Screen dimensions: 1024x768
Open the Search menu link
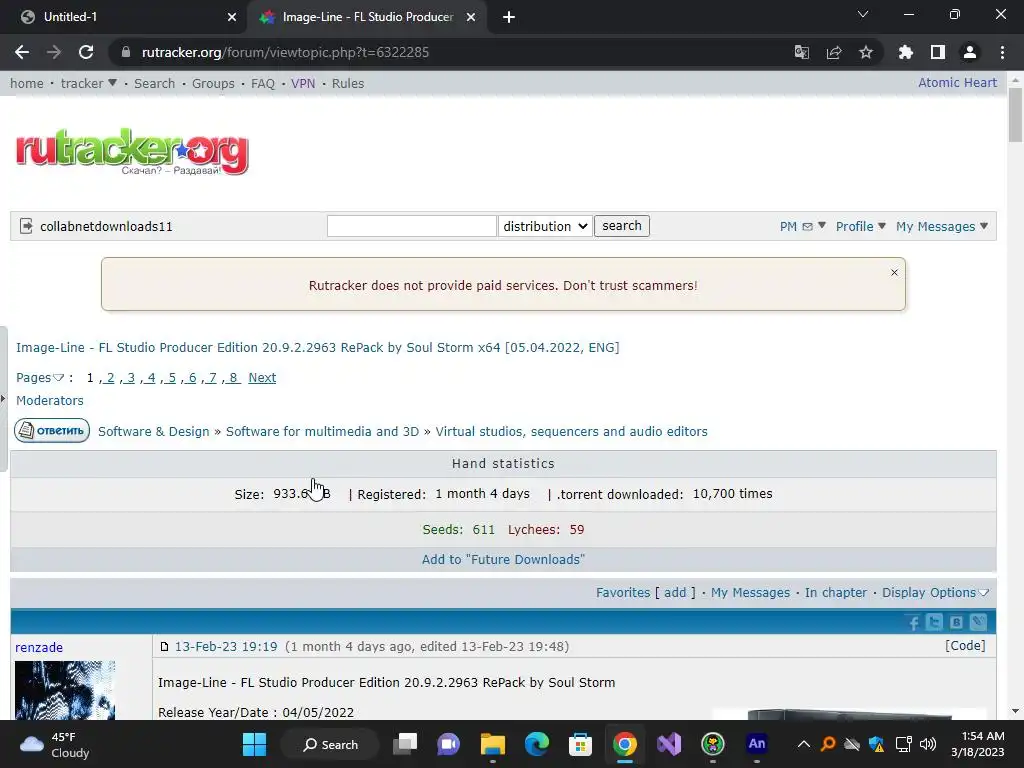coord(154,84)
